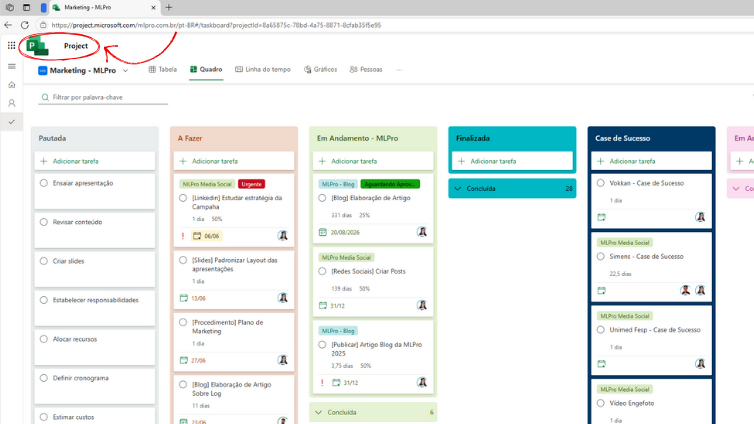Open assignee avatar on Unimed Fesp card
754x424 pixels.
click(x=700, y=364)
